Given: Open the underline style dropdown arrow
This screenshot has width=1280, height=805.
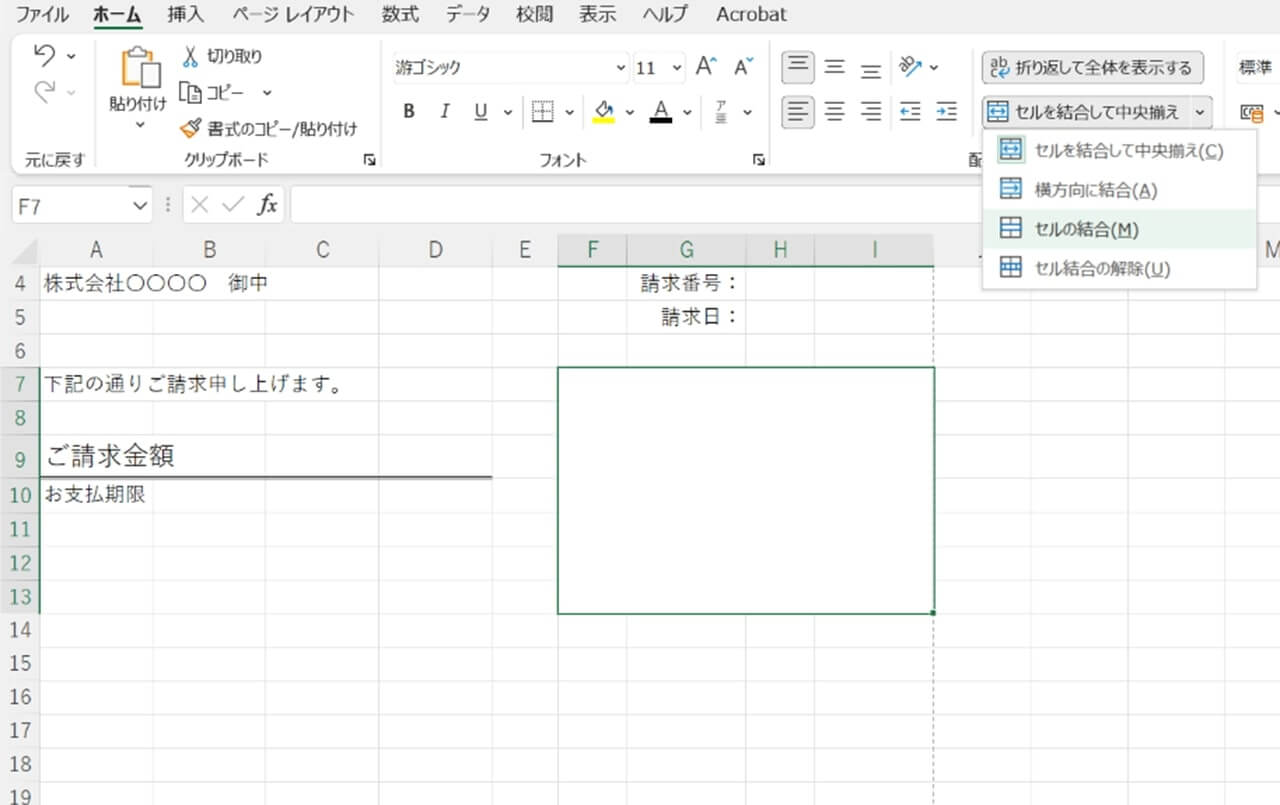Looking at the screenshot, I should 507,112.
